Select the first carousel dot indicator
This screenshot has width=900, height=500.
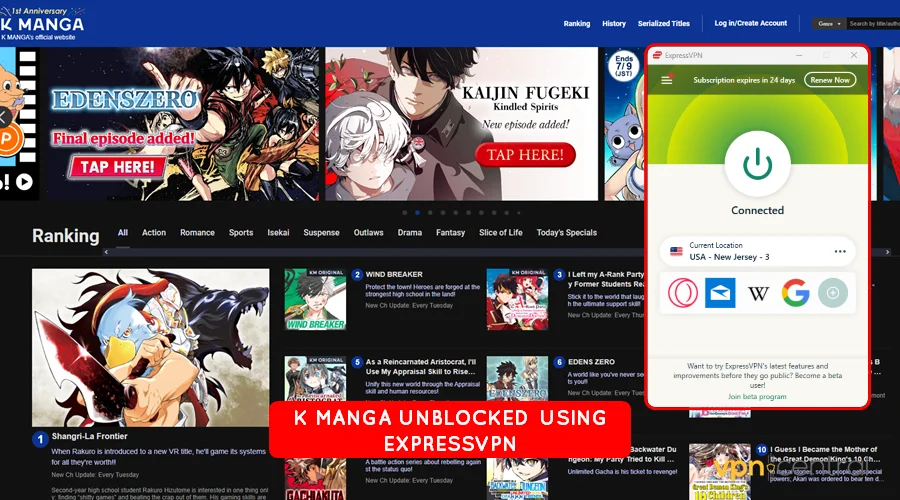(x=405, y=212)
